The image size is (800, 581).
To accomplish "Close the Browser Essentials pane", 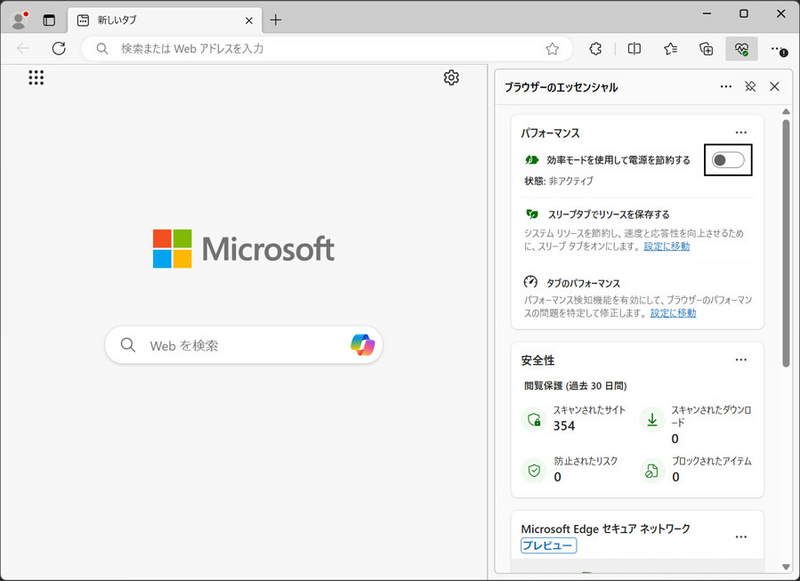I will 774,87.
